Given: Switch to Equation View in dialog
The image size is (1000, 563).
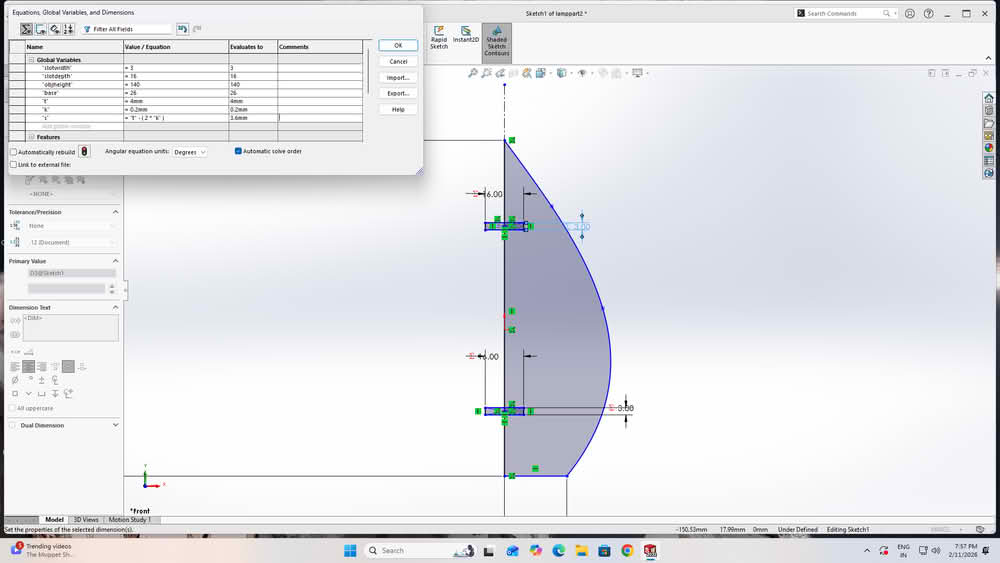Looking at the screenshot, I should [26, 29].
